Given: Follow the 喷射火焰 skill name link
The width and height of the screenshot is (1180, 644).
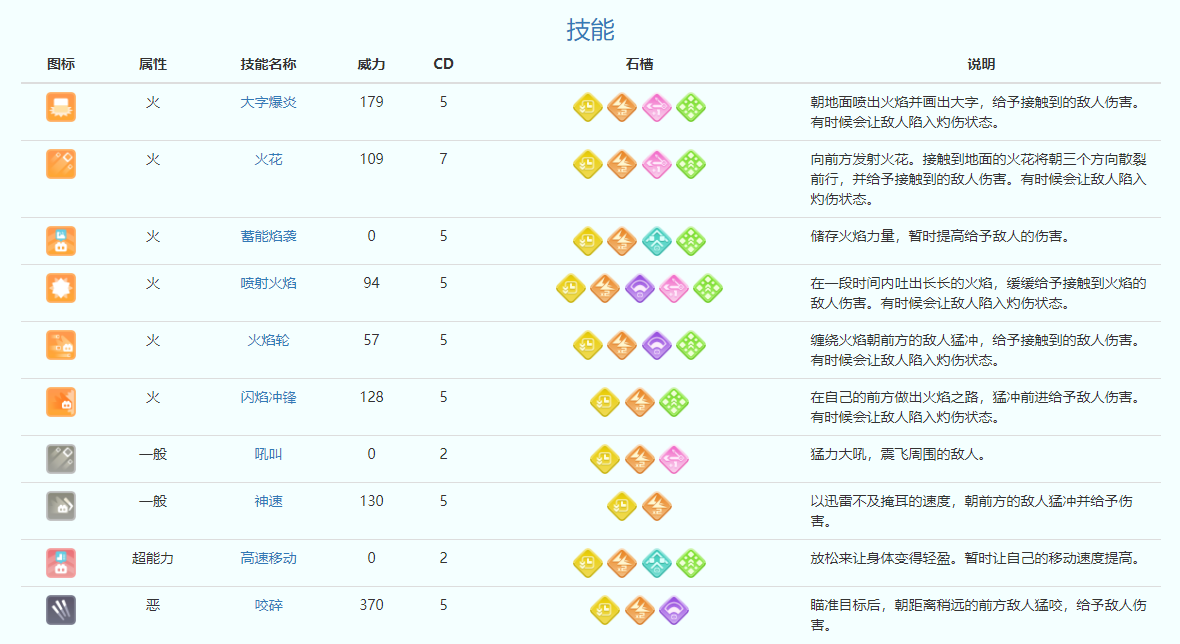Looking at the screenshot, I should pos(268,283).
